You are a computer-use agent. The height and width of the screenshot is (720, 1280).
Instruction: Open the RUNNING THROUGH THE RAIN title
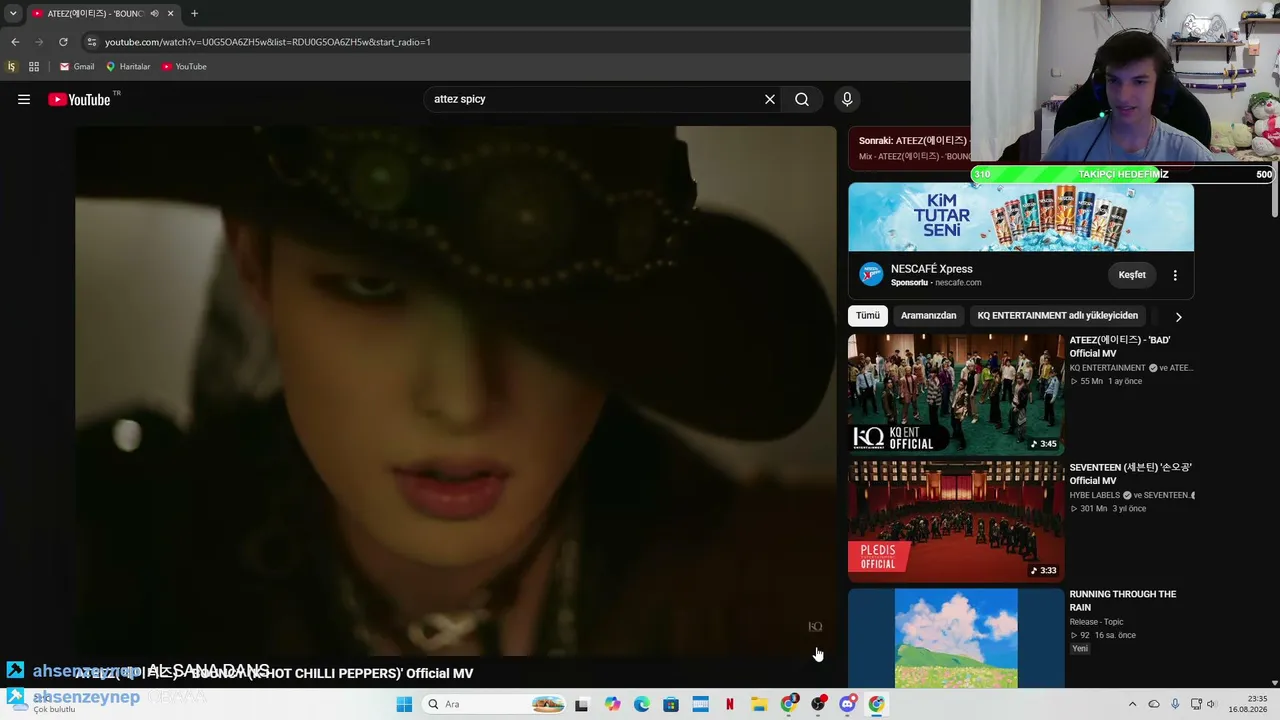[x=1123, y=601]
